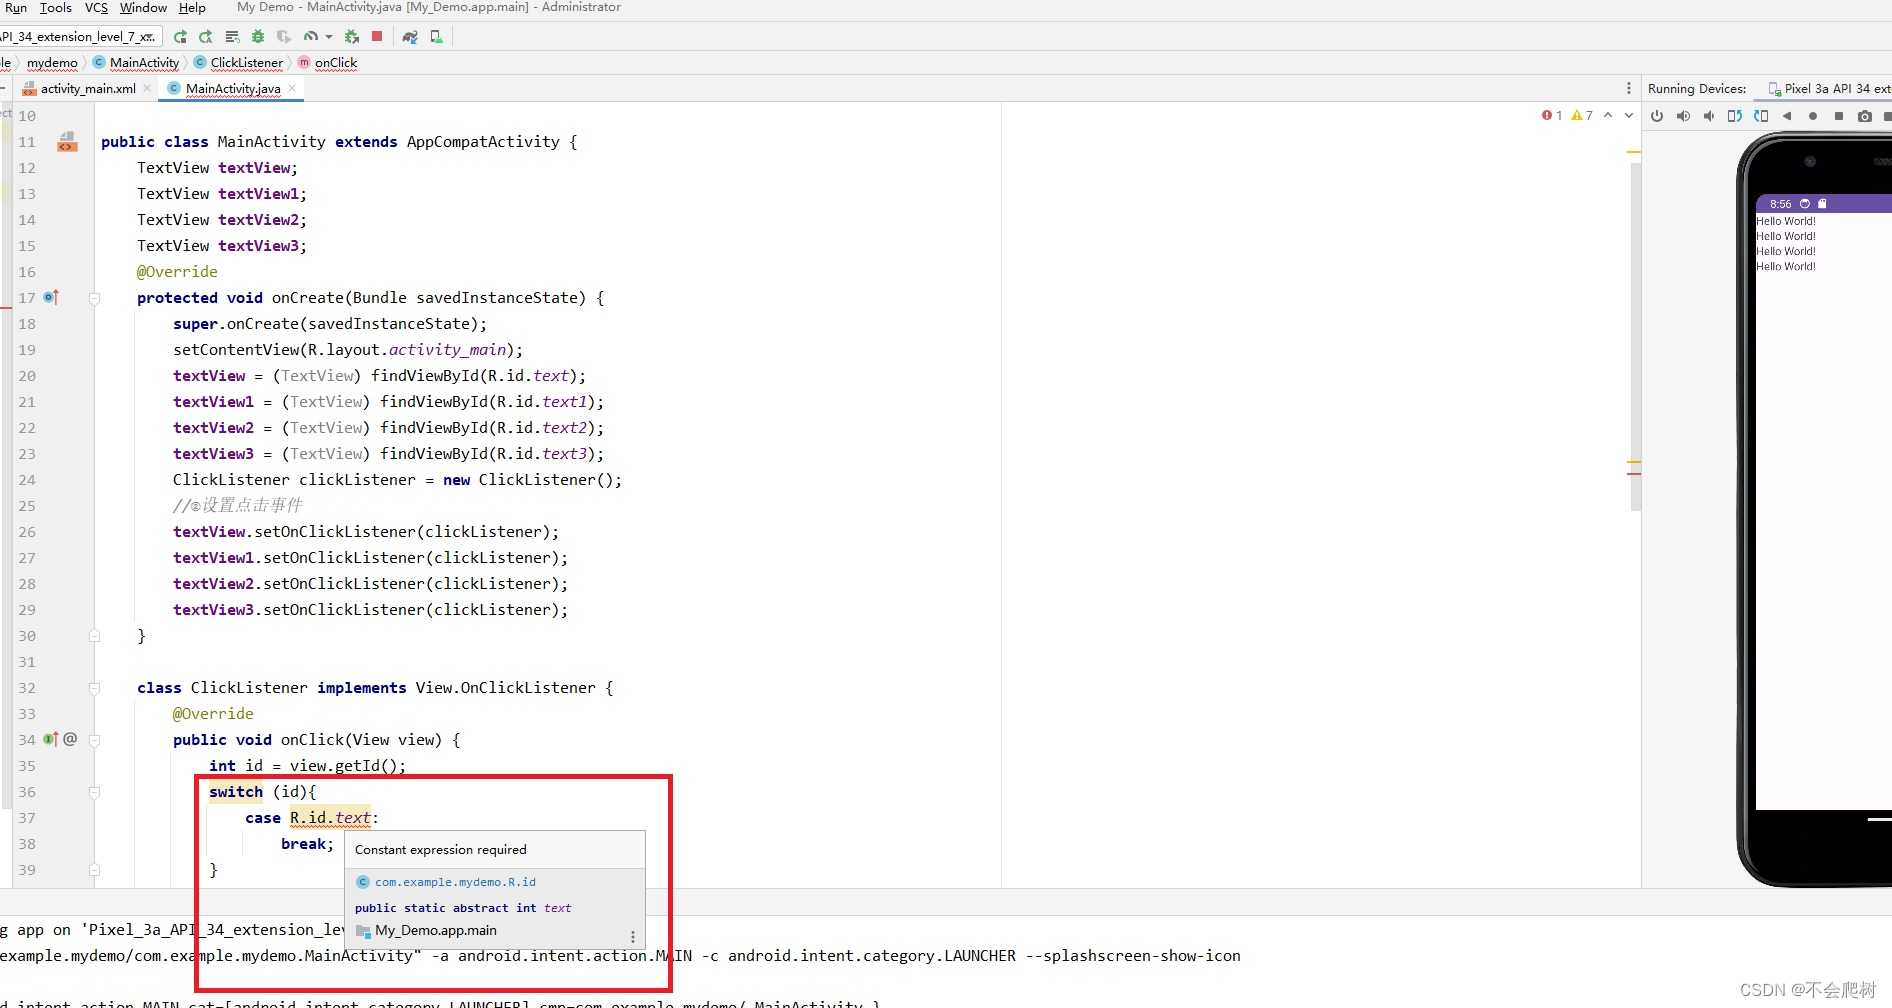The width and height of the screenshot is (1892, 1008).
Task: Click the emulator power button icon
Action: [1657, 116]
